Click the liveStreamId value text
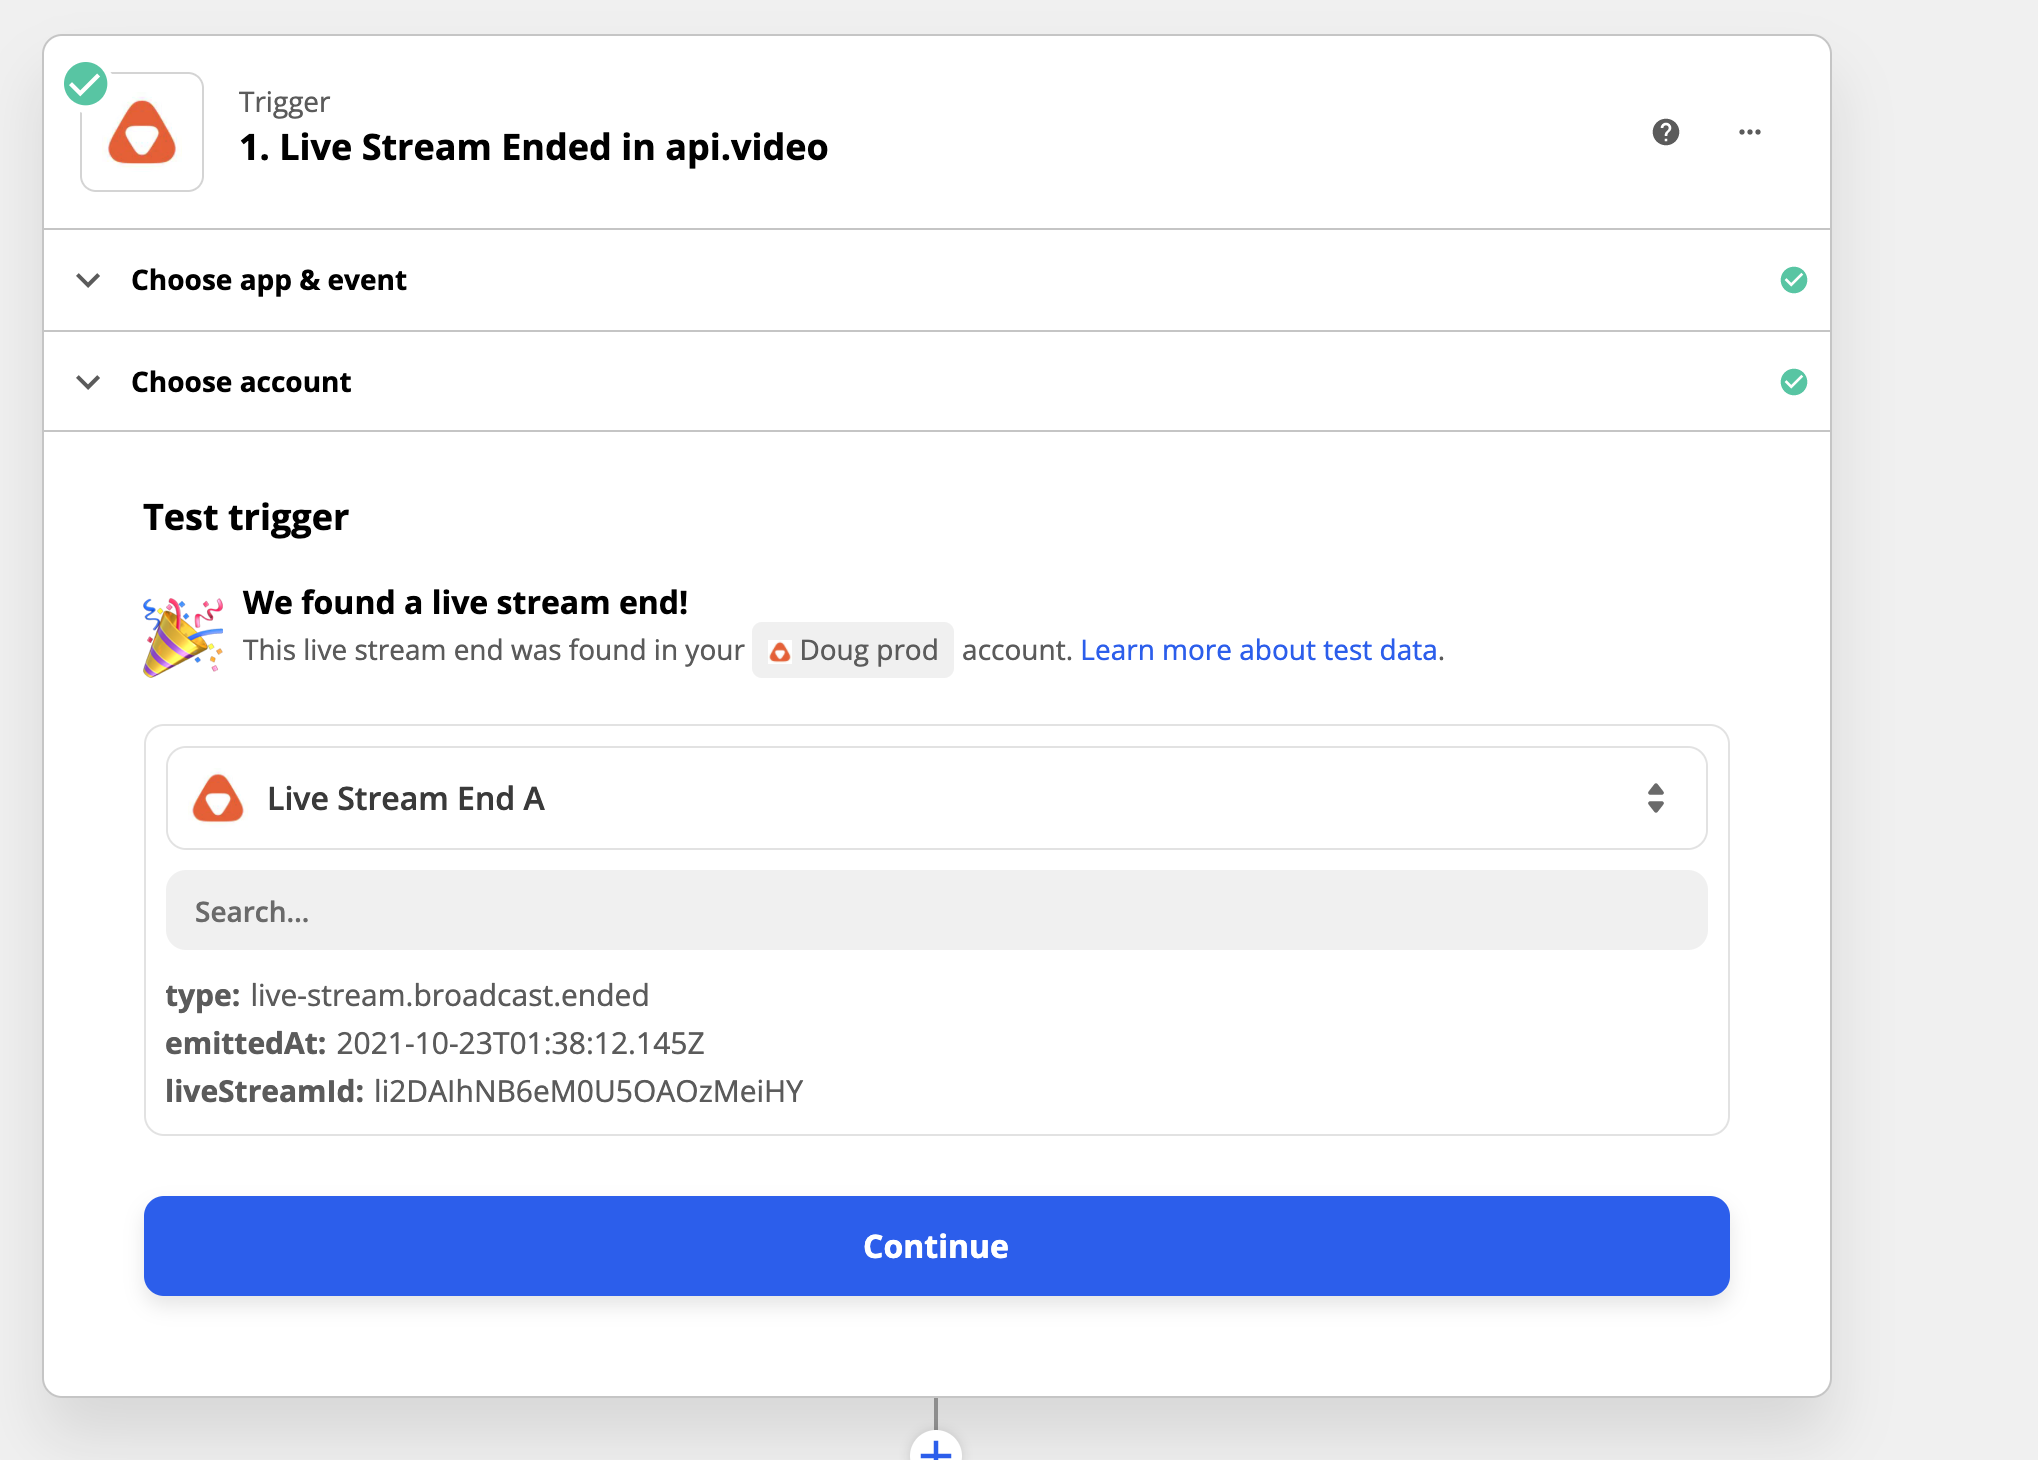This screenshot has width=2038, height=1460. coord(587,1091)
